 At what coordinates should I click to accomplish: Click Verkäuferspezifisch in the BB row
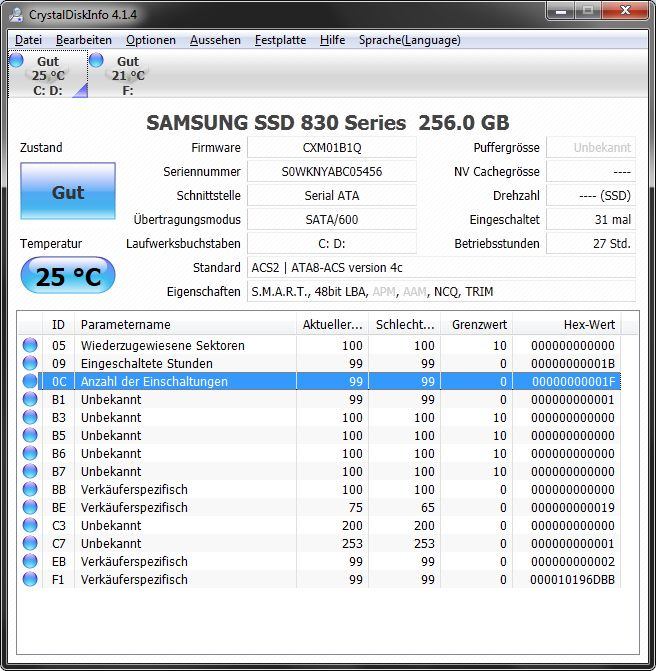(134, 490)
